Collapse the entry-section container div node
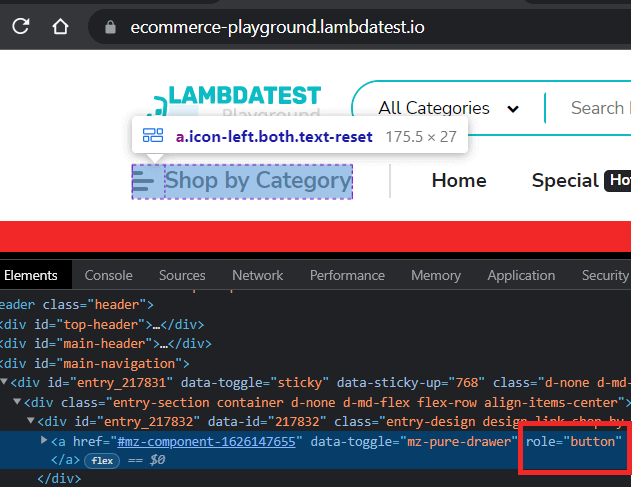The height and width of the screenshot is (489, 634). (x=17, y=401)
